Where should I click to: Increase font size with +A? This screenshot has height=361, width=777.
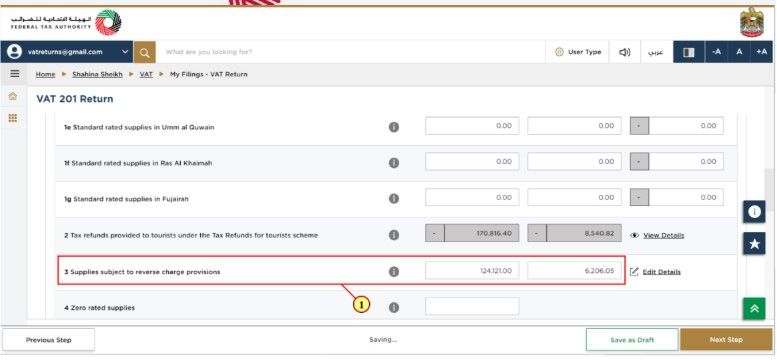(x=762, y=52)
